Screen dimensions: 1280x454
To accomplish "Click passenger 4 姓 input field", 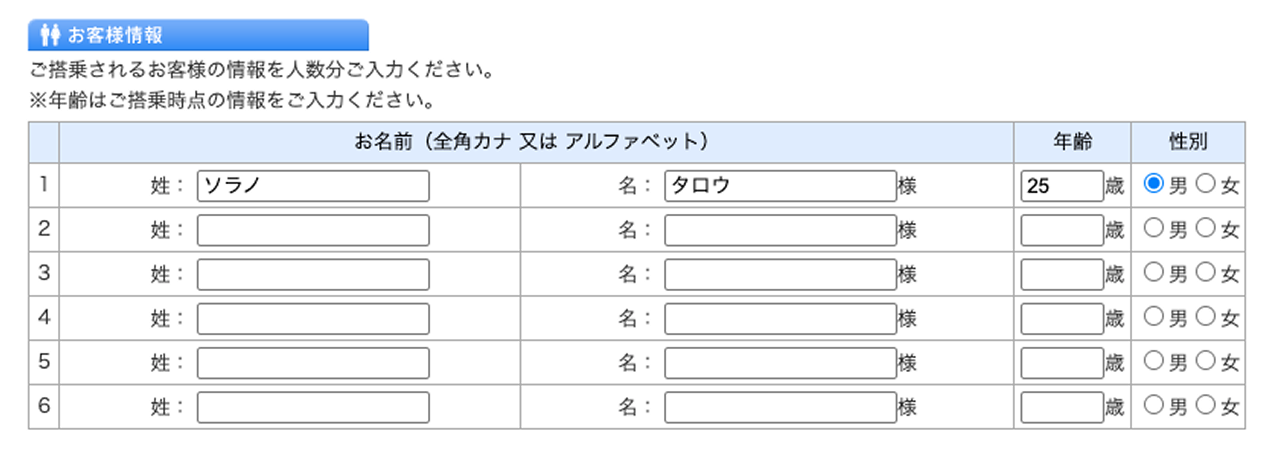I will [313, 319].
